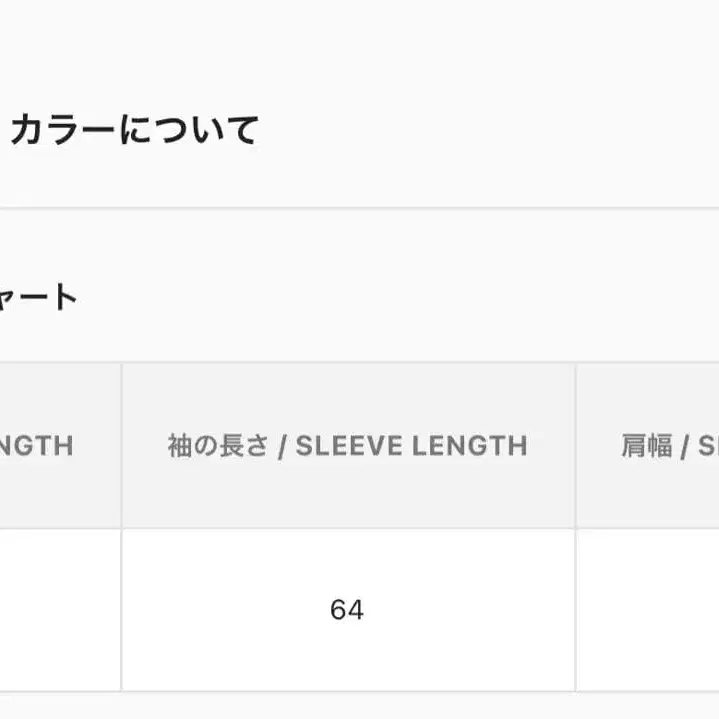Click blank space right of ャート heading
Viewport: 719px width, 719px height.
[400, 297]
